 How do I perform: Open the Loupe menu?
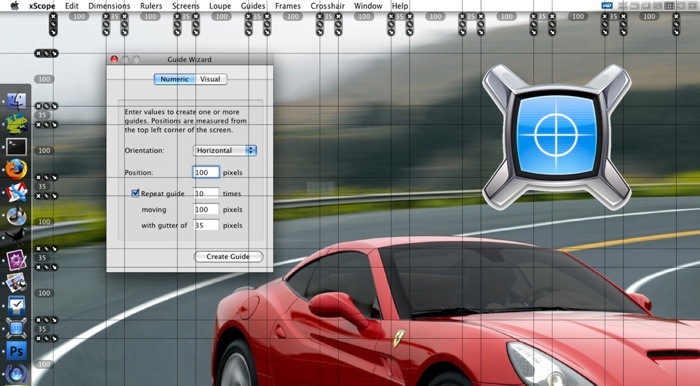click(x=220, y=6)
